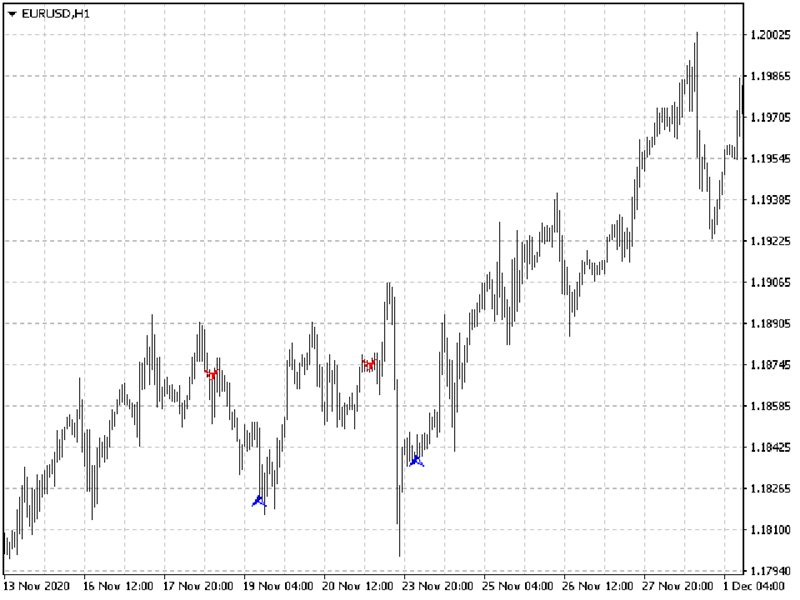Click the 26 Nov 12:00 time label
The height and width of the screenshot is (600, 800).
pyautogui.click(x=597, y=586)
